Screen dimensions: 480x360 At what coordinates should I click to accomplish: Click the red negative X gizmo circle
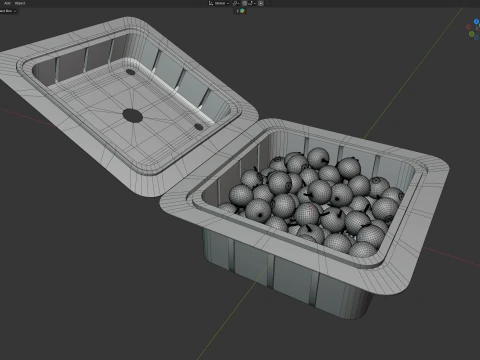pos(468,27)
